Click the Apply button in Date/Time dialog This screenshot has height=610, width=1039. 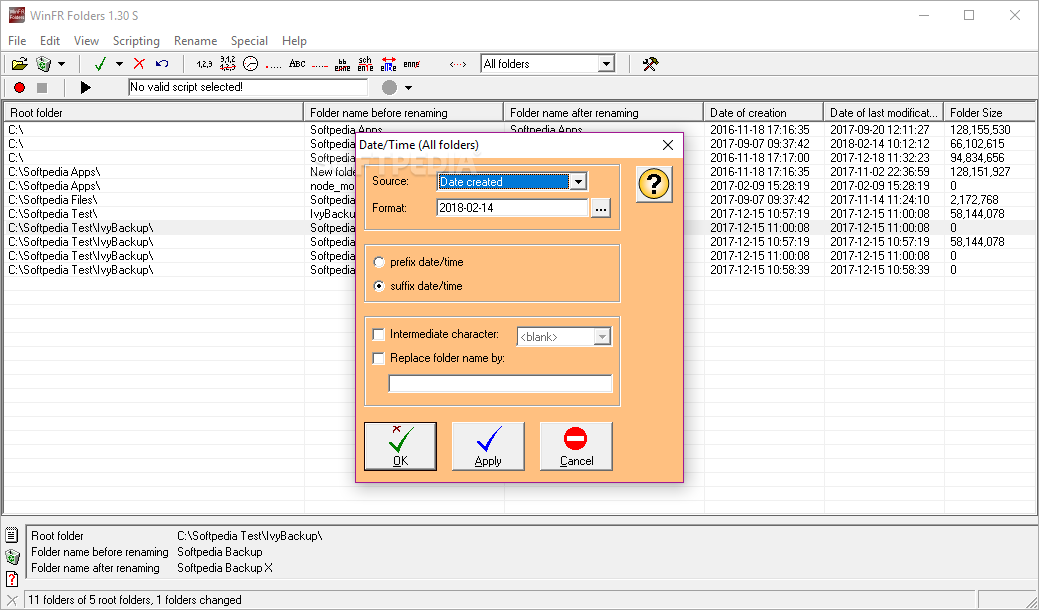(x=488, y=446)
